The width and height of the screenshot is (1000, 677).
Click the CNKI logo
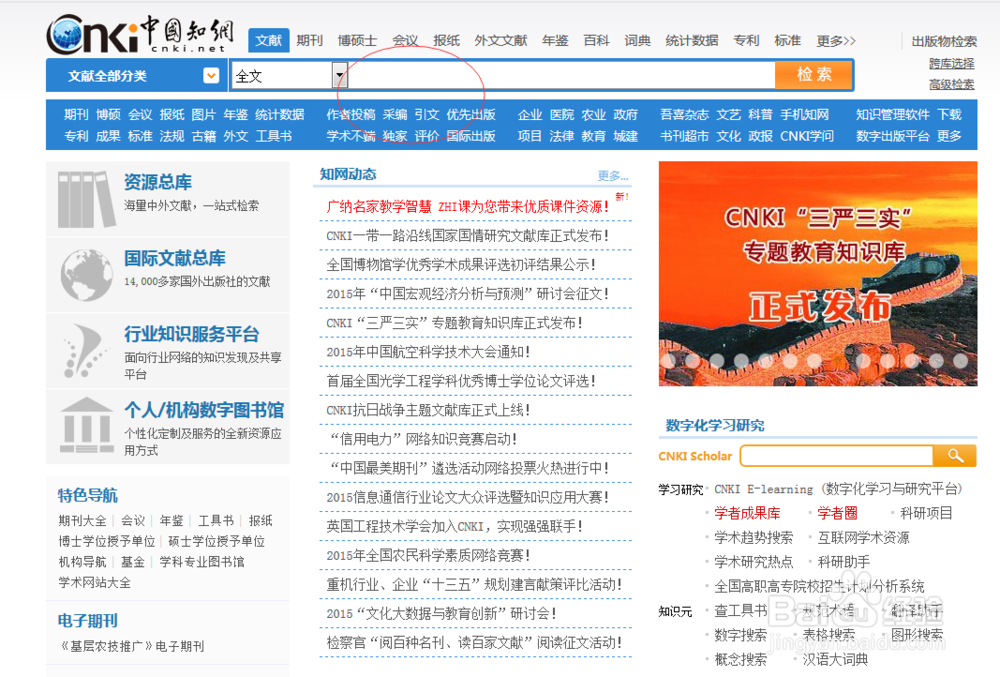click(140, 34)
